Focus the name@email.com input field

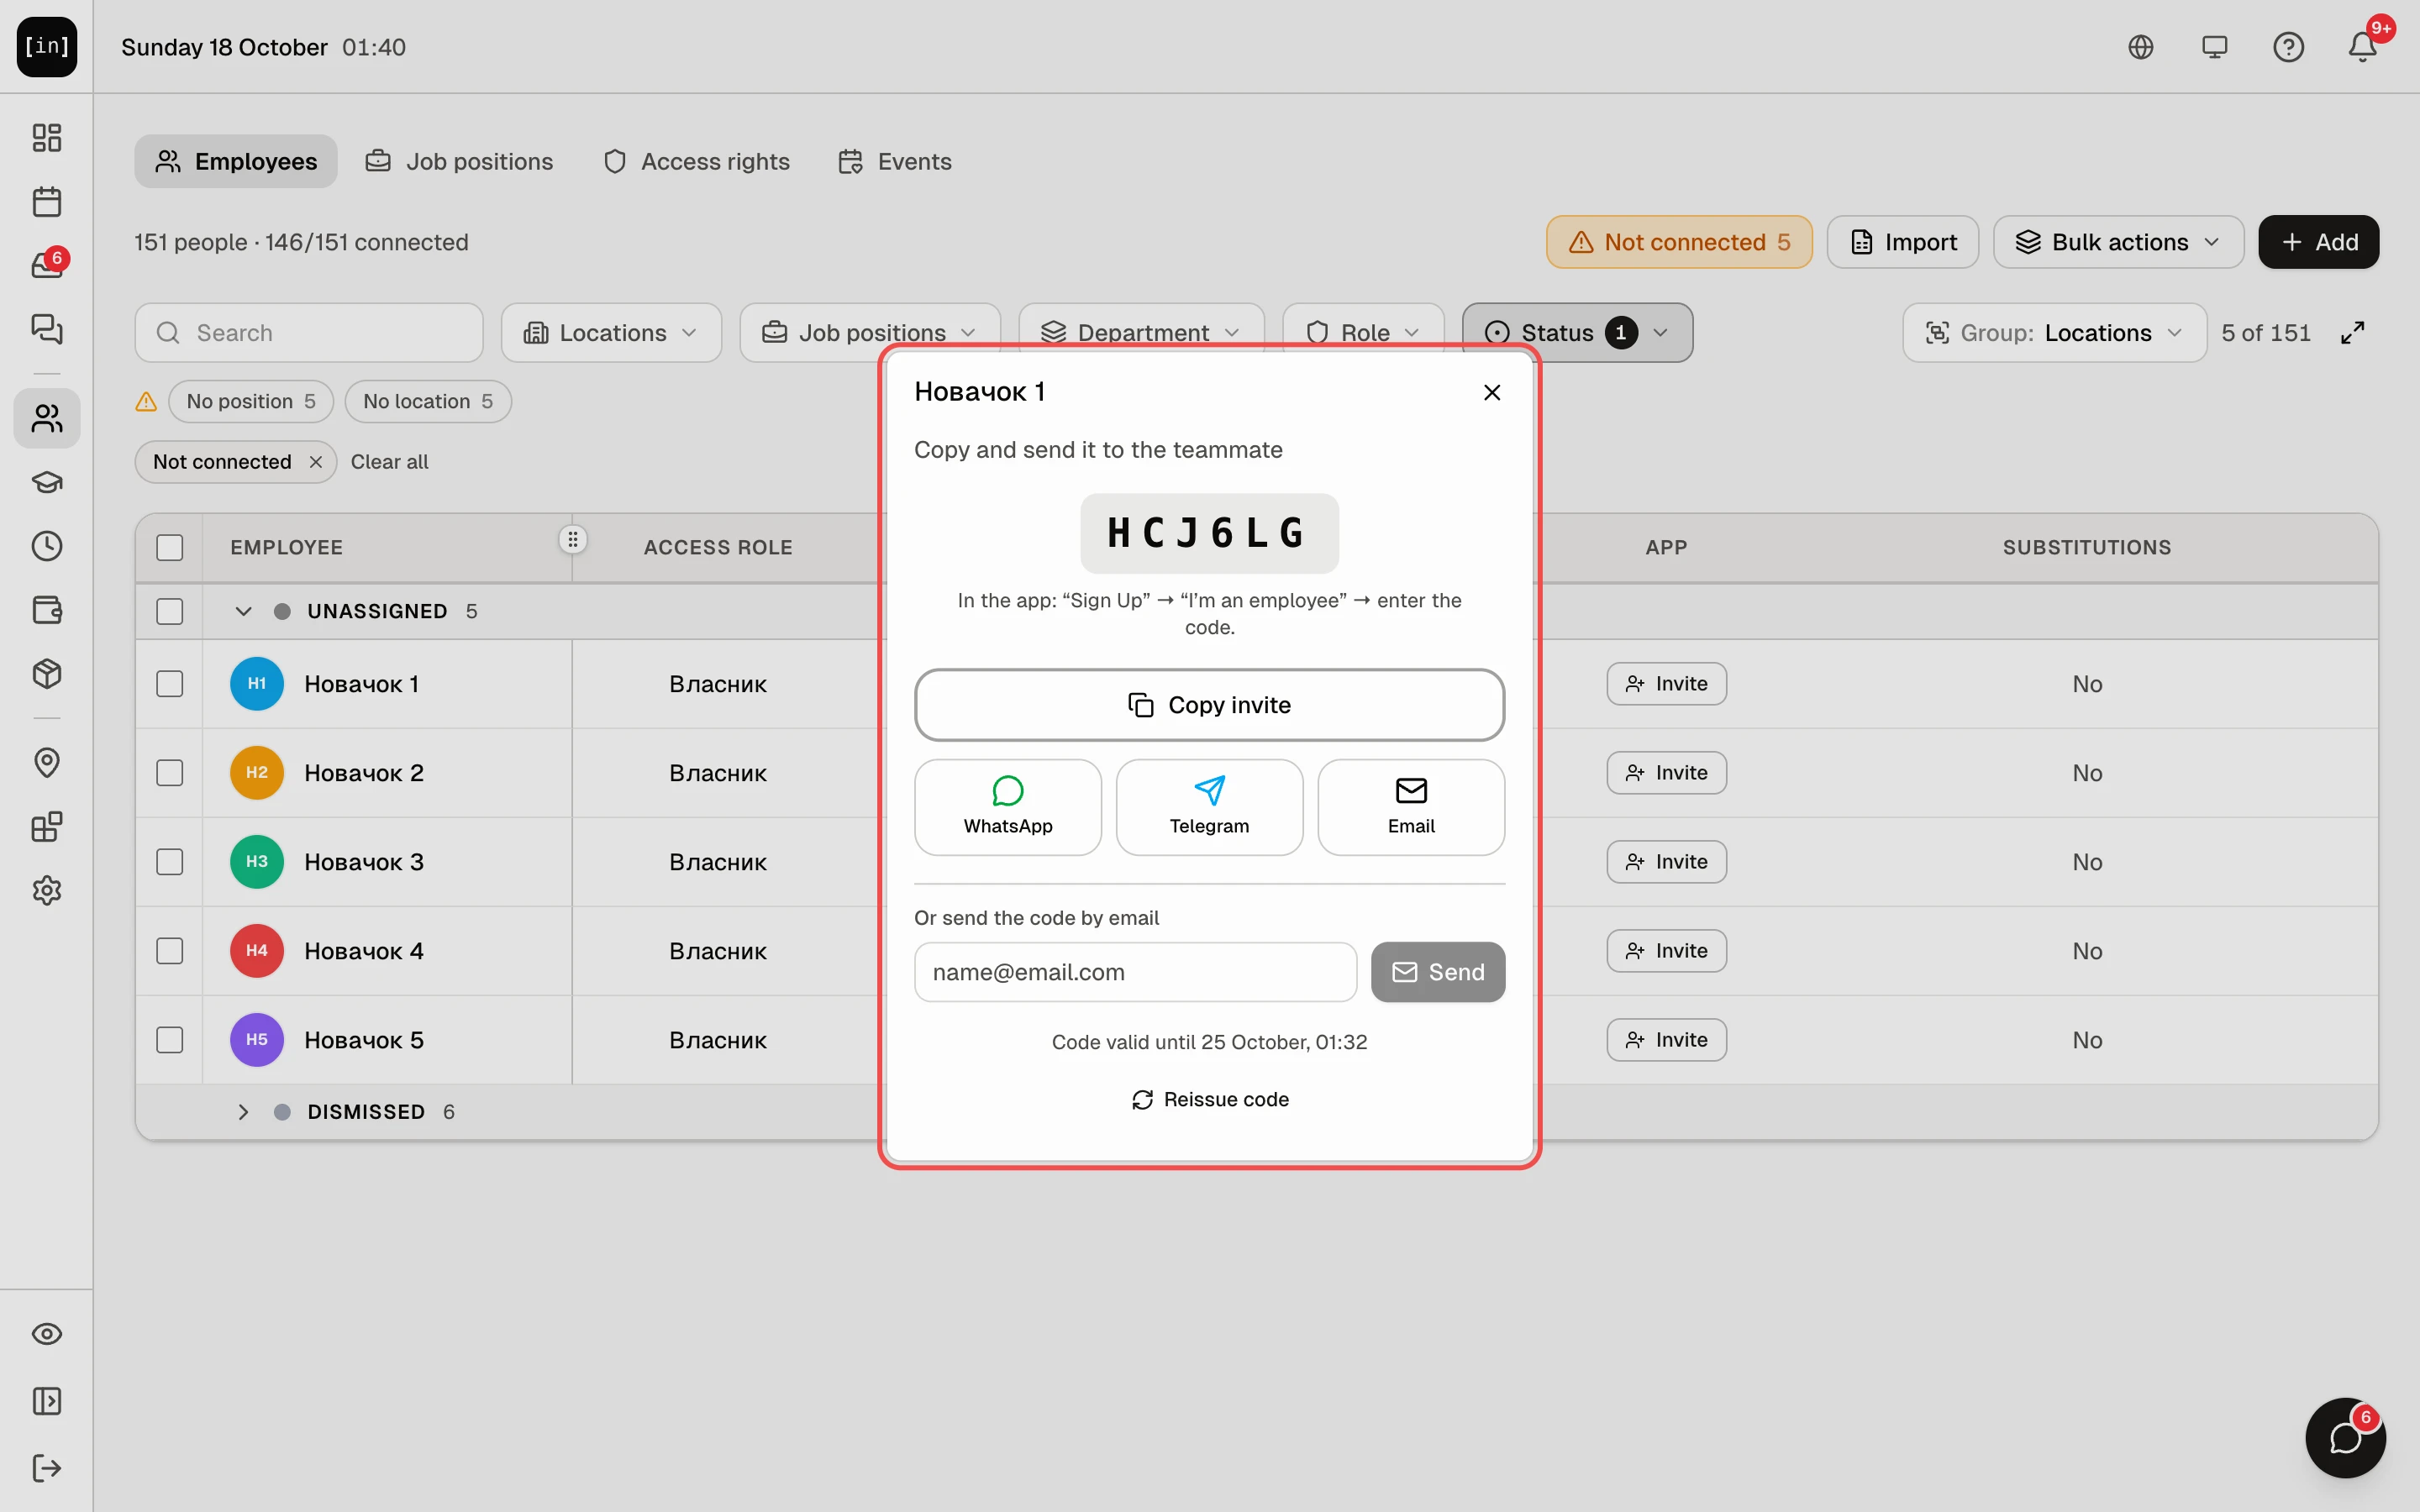(x=1135, y=972)
